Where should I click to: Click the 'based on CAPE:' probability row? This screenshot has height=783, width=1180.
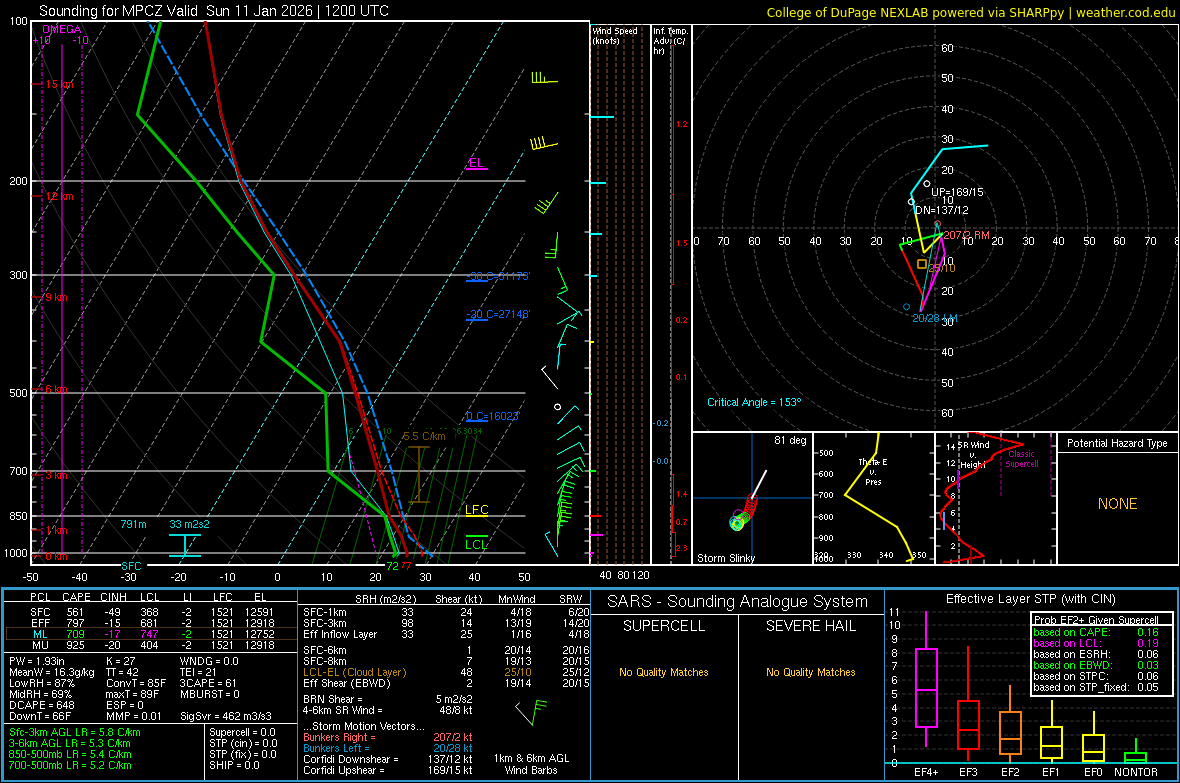coord(1096,632)
